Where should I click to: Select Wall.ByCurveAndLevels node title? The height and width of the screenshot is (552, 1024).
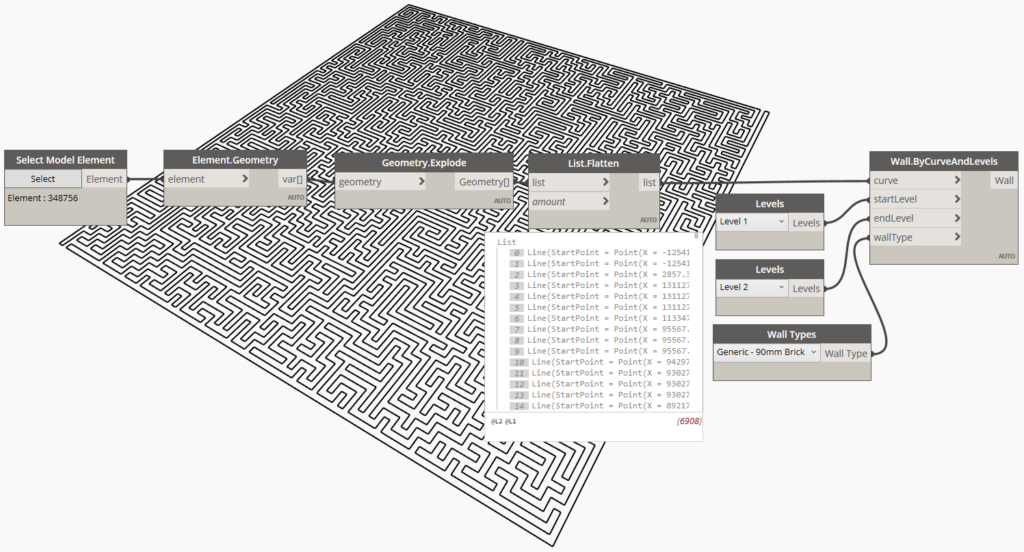[x=944, y=161]
